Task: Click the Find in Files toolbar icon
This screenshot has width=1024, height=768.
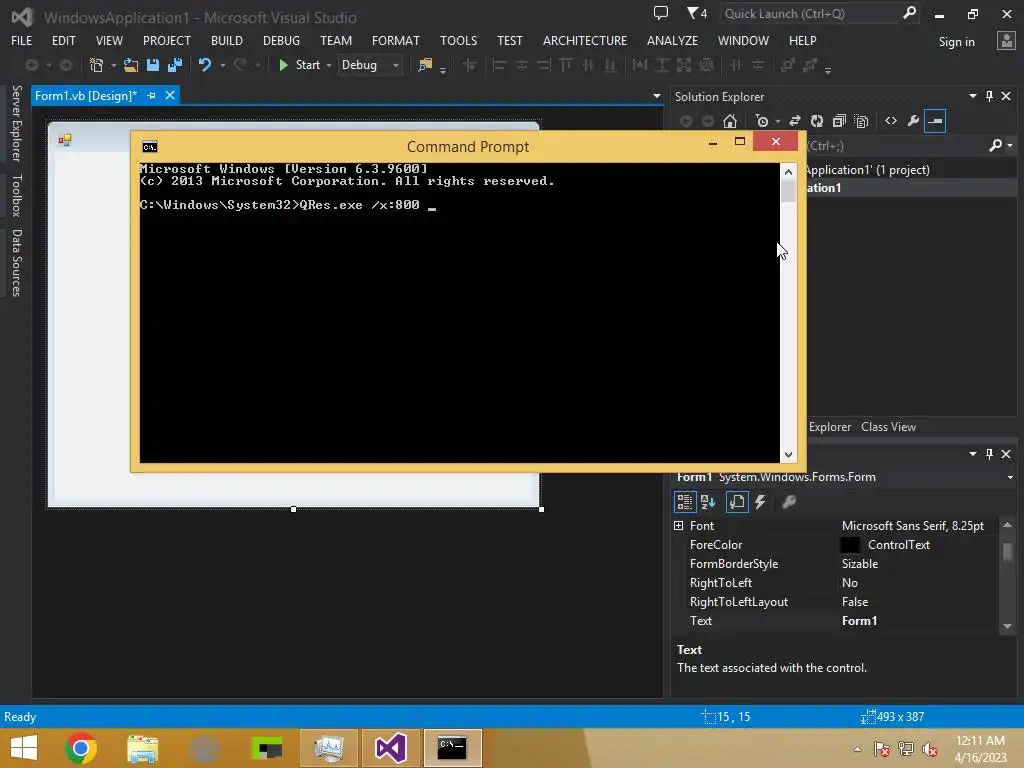Action: click(x=425, y=65)
